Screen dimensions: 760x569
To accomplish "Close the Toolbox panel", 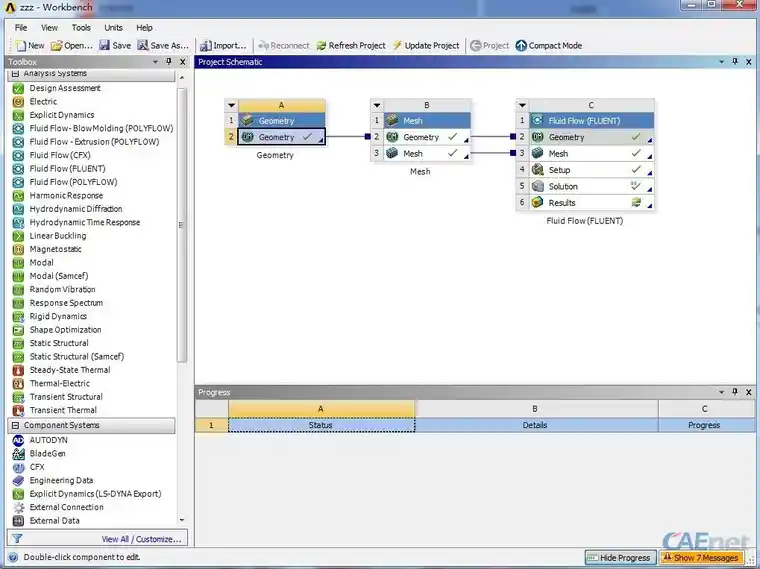I will [183, 62].
